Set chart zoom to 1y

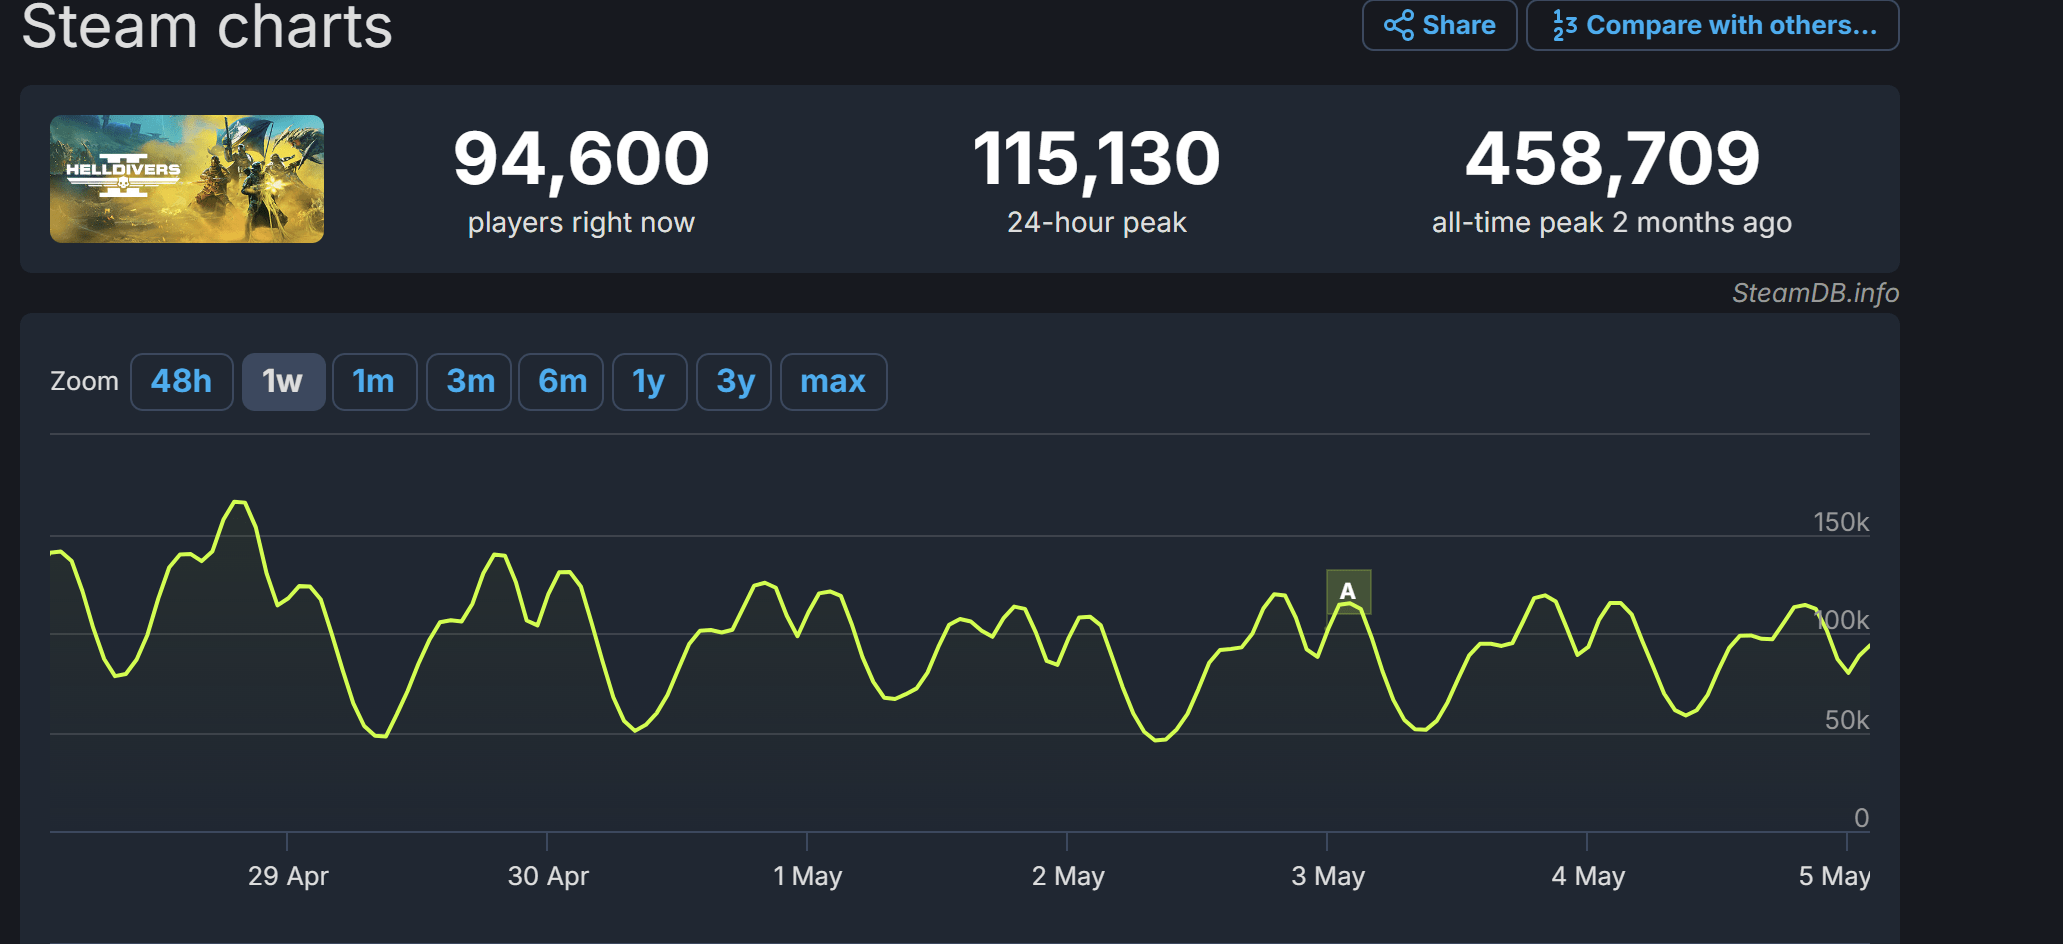pyautogui.click(x=649, y=382)
